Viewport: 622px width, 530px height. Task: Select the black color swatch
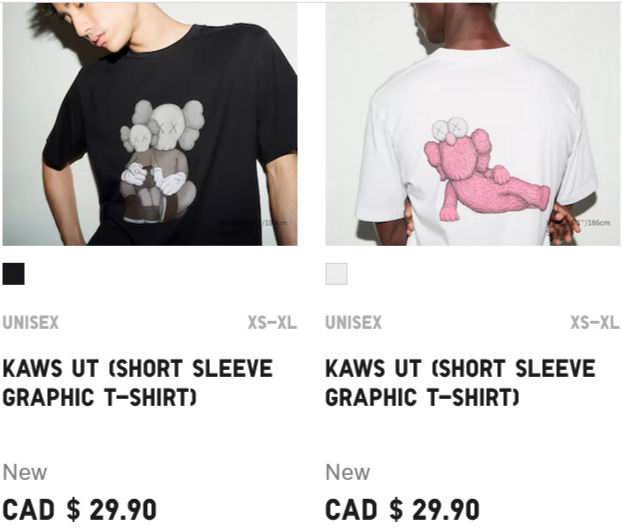pos(13,274)
